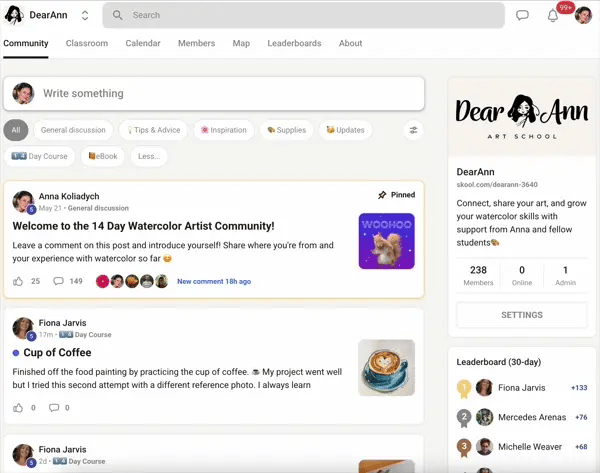600x473 pixels.
Task: Expand the DearAnn community switcher
Action: click(85, 15)
